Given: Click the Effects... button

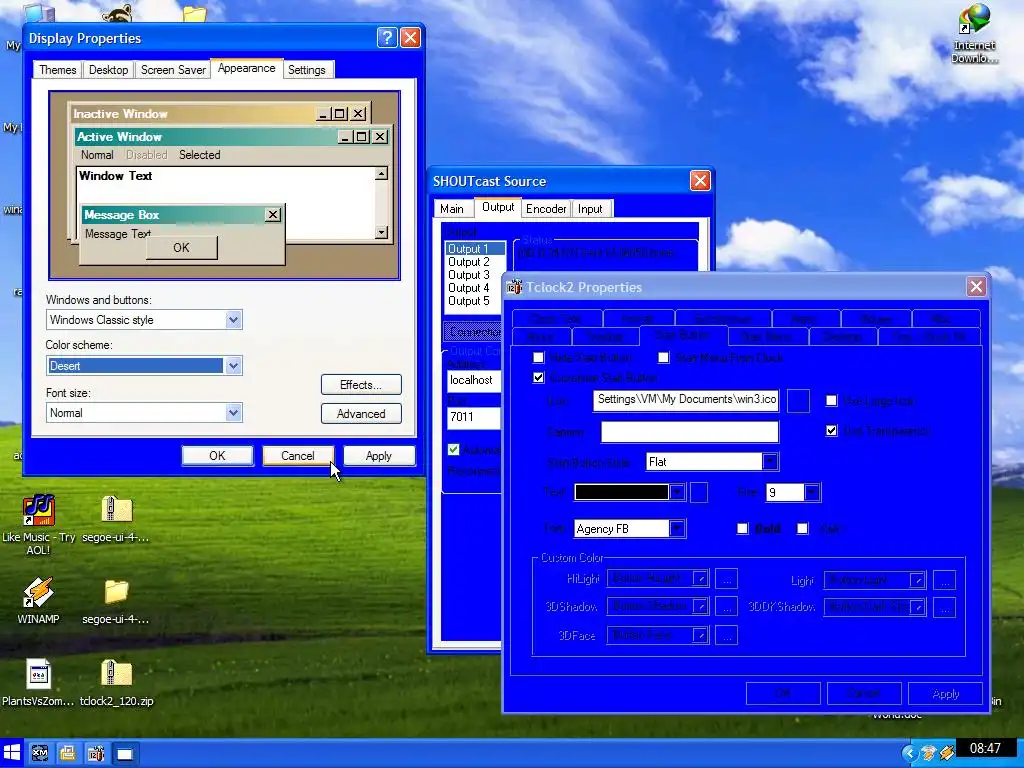Looking at the screenshot, I should click(x=361, y=385).
